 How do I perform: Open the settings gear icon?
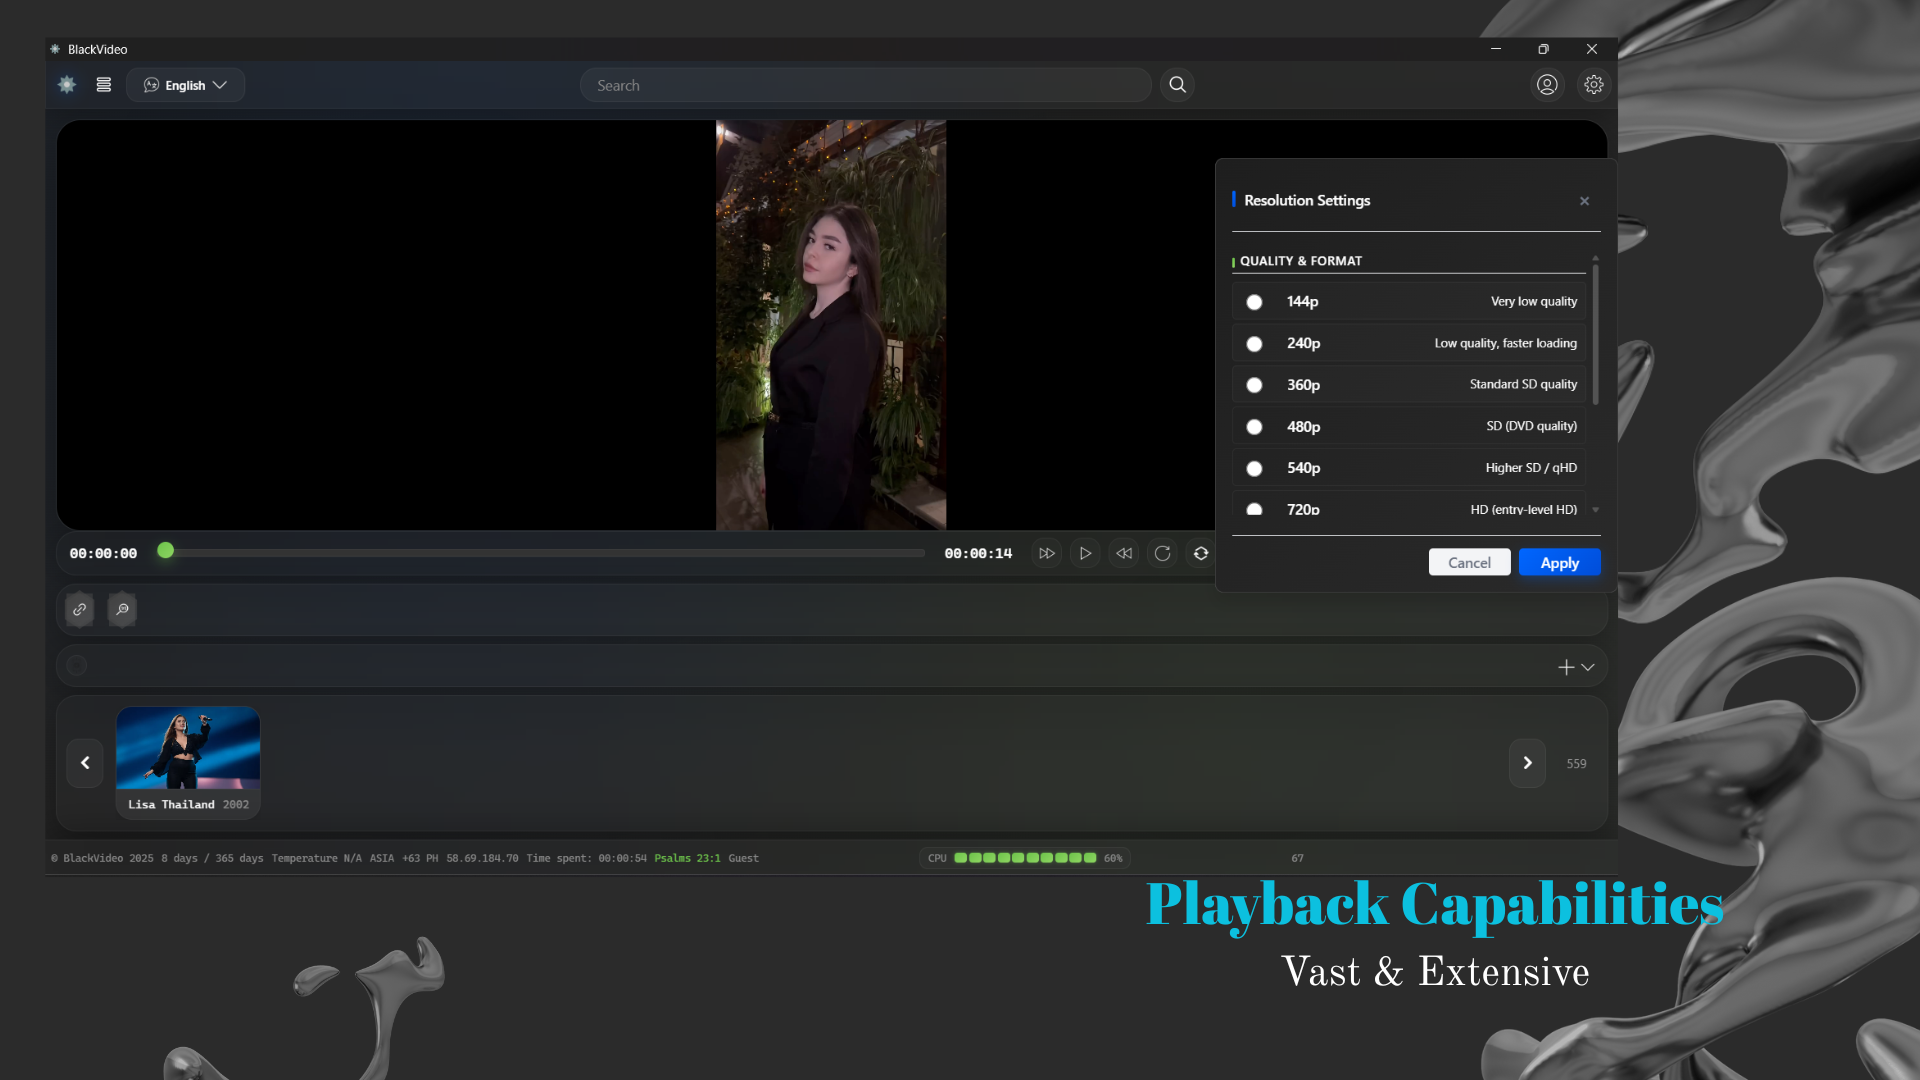pos(1593,85)
